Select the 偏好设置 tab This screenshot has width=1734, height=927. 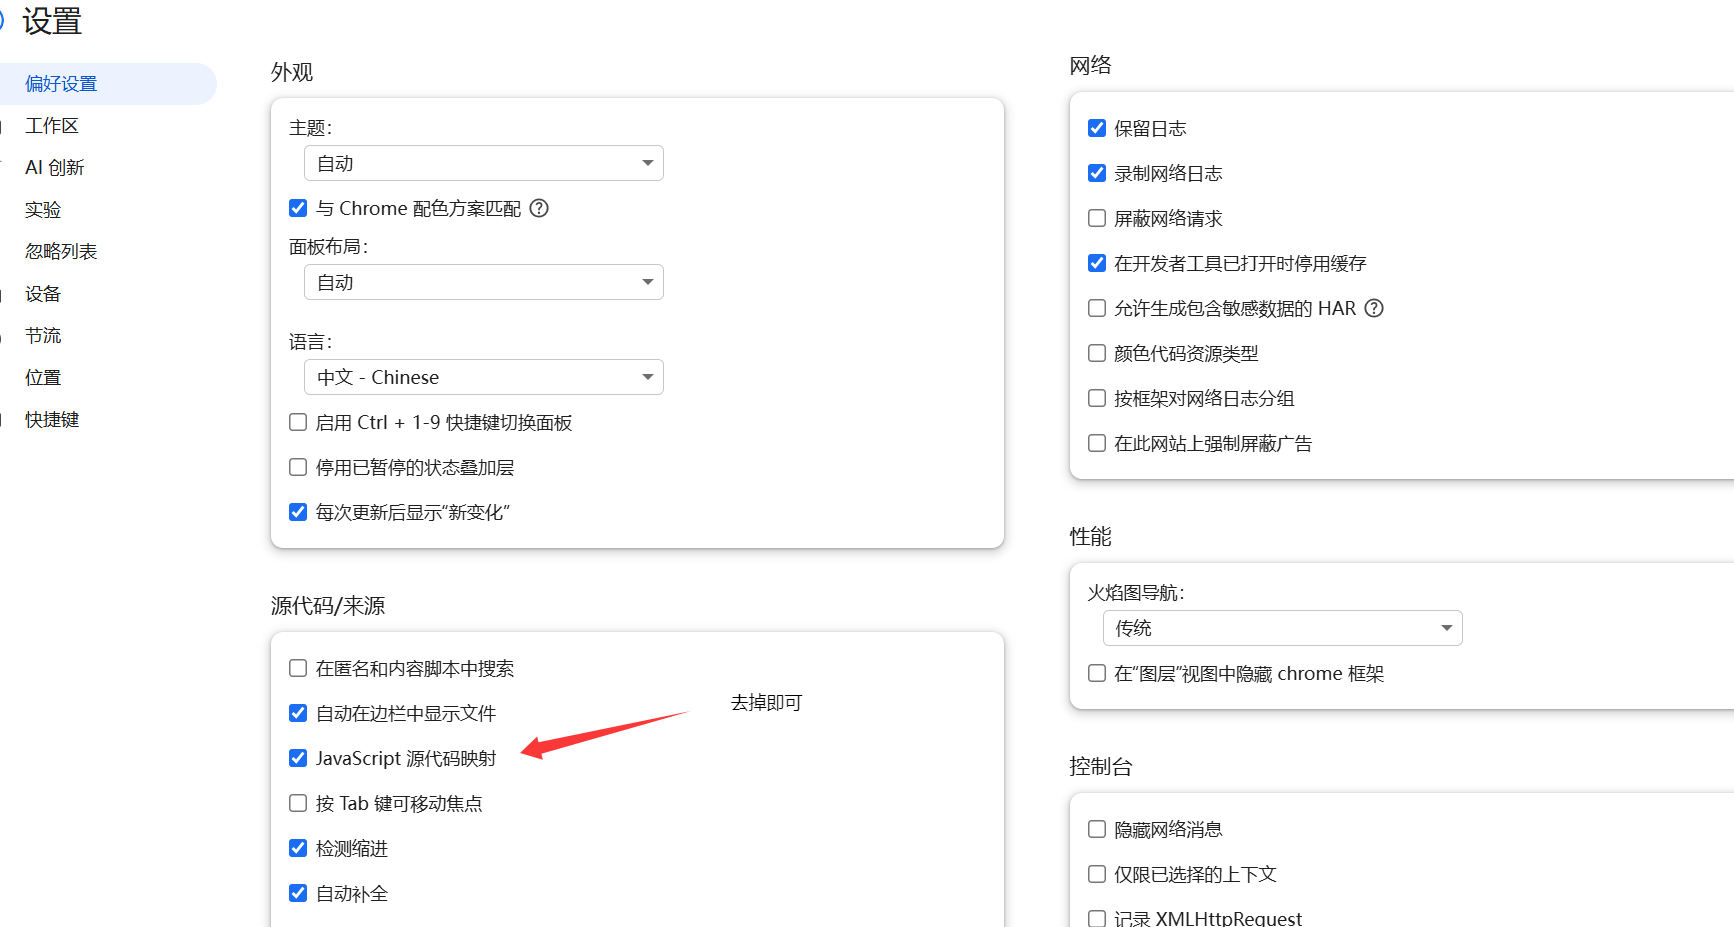tap(108, 84)
